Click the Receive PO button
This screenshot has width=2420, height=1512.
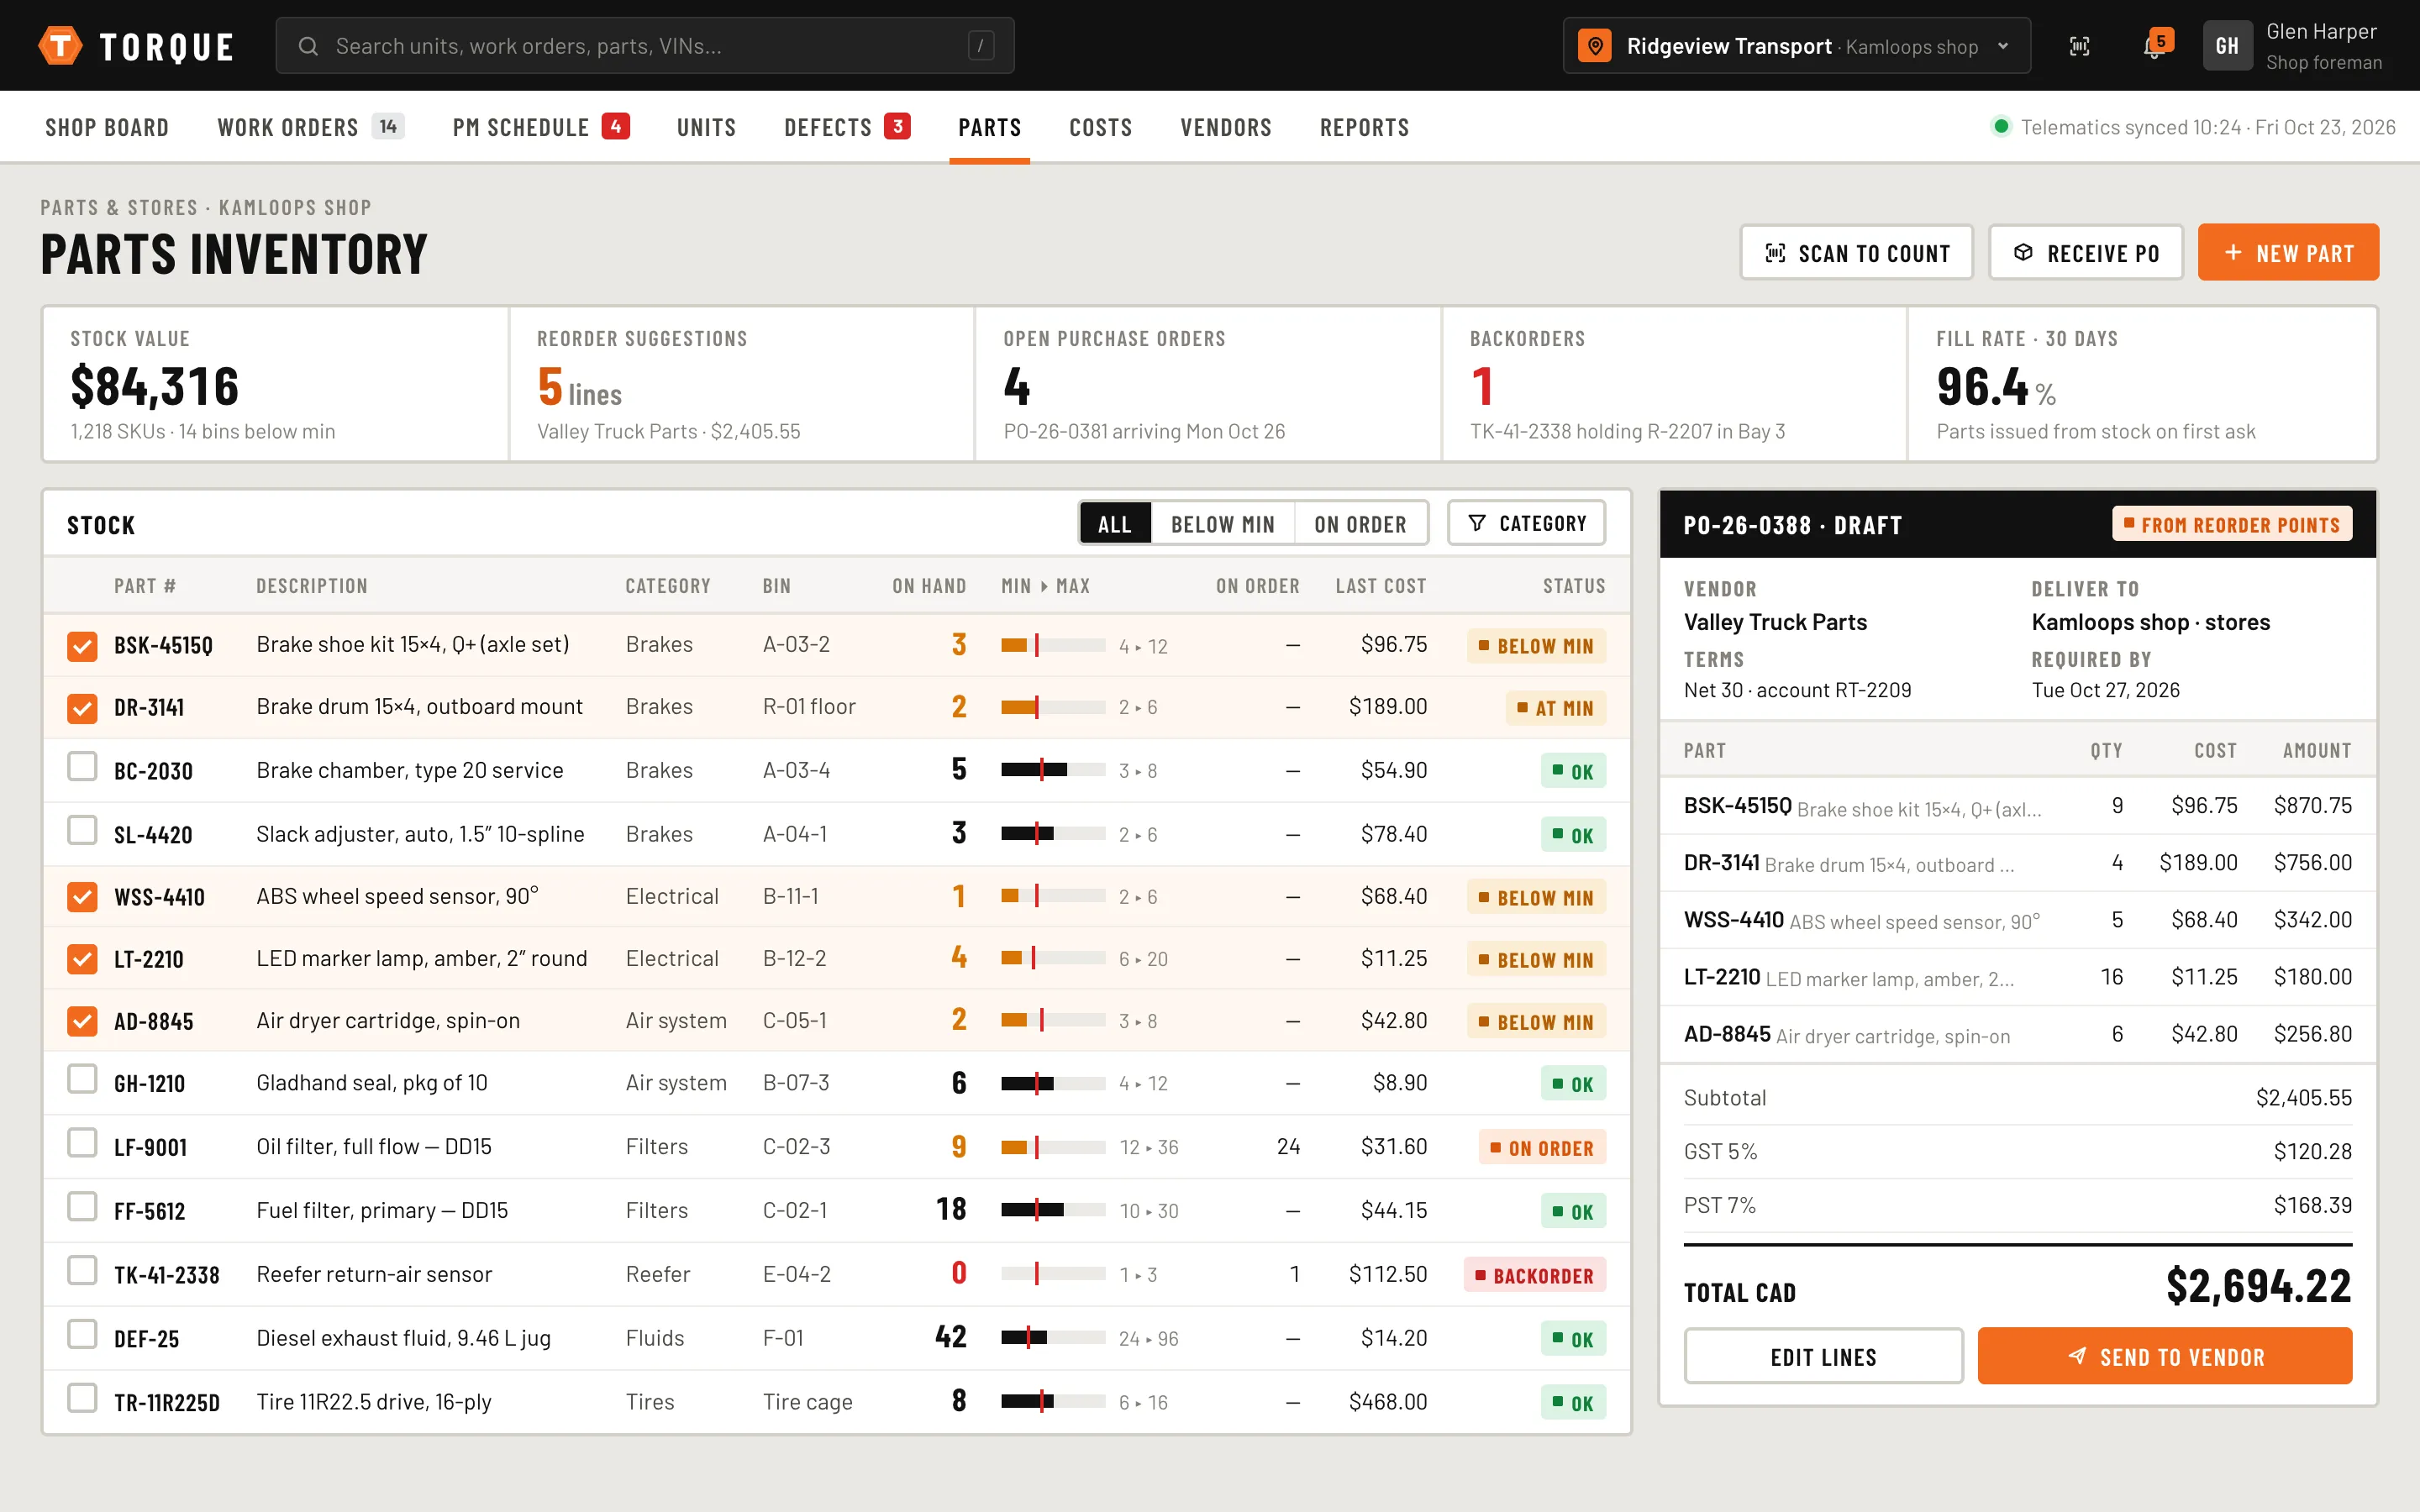2085,253
